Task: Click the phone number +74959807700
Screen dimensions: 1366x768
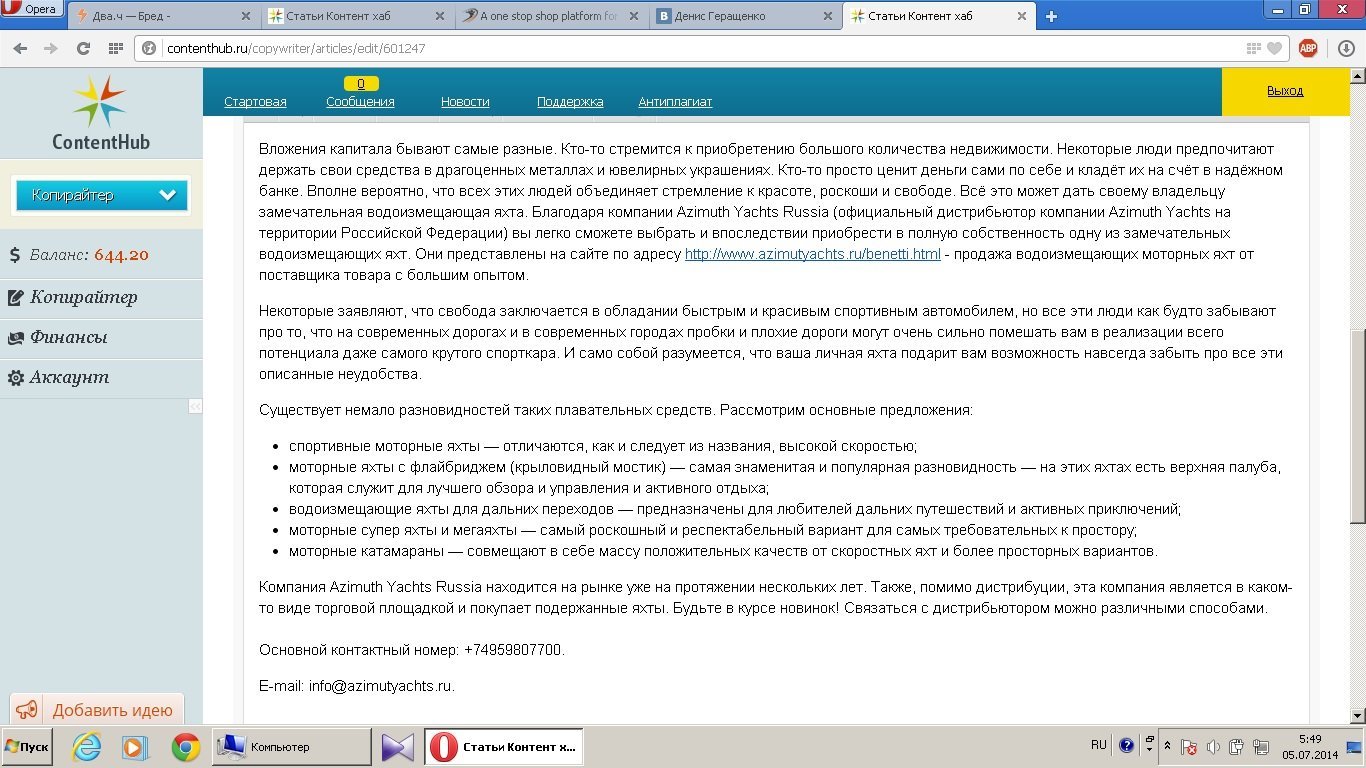Action: pyautogui.click(x=514, y=650)
